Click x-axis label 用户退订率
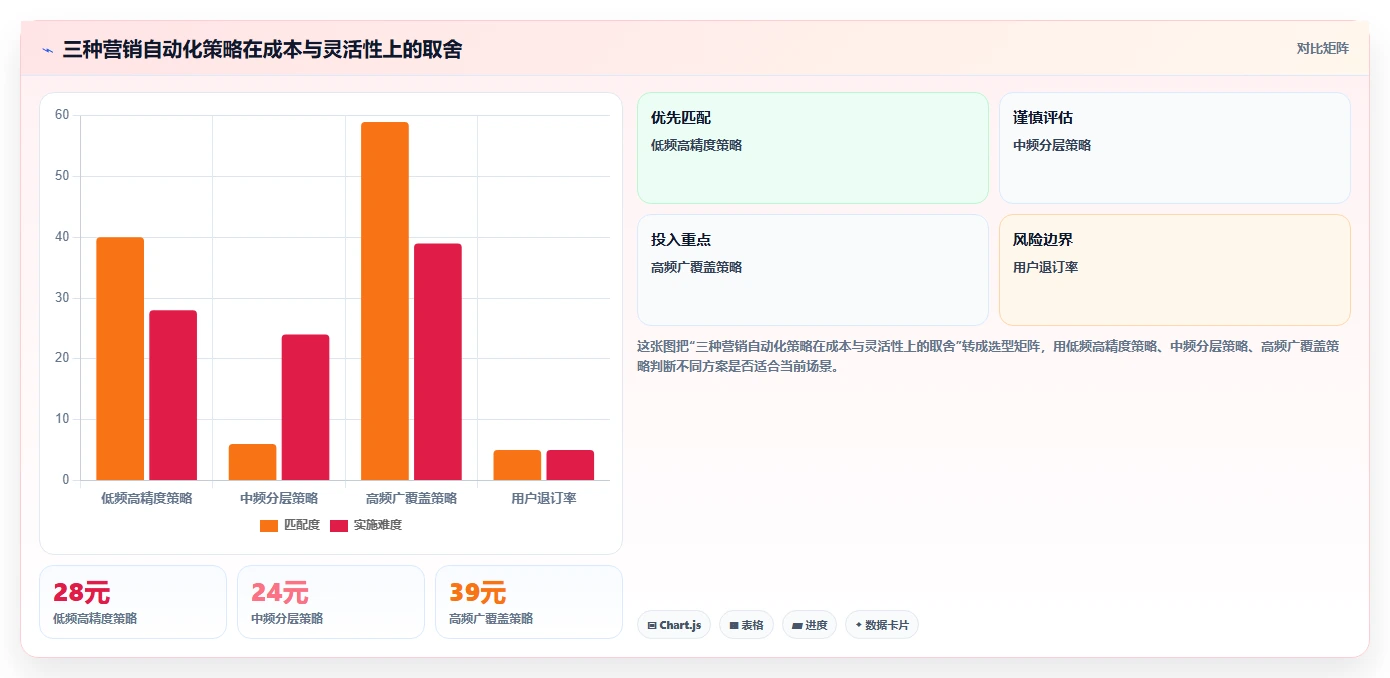 (x=544, y=498)
